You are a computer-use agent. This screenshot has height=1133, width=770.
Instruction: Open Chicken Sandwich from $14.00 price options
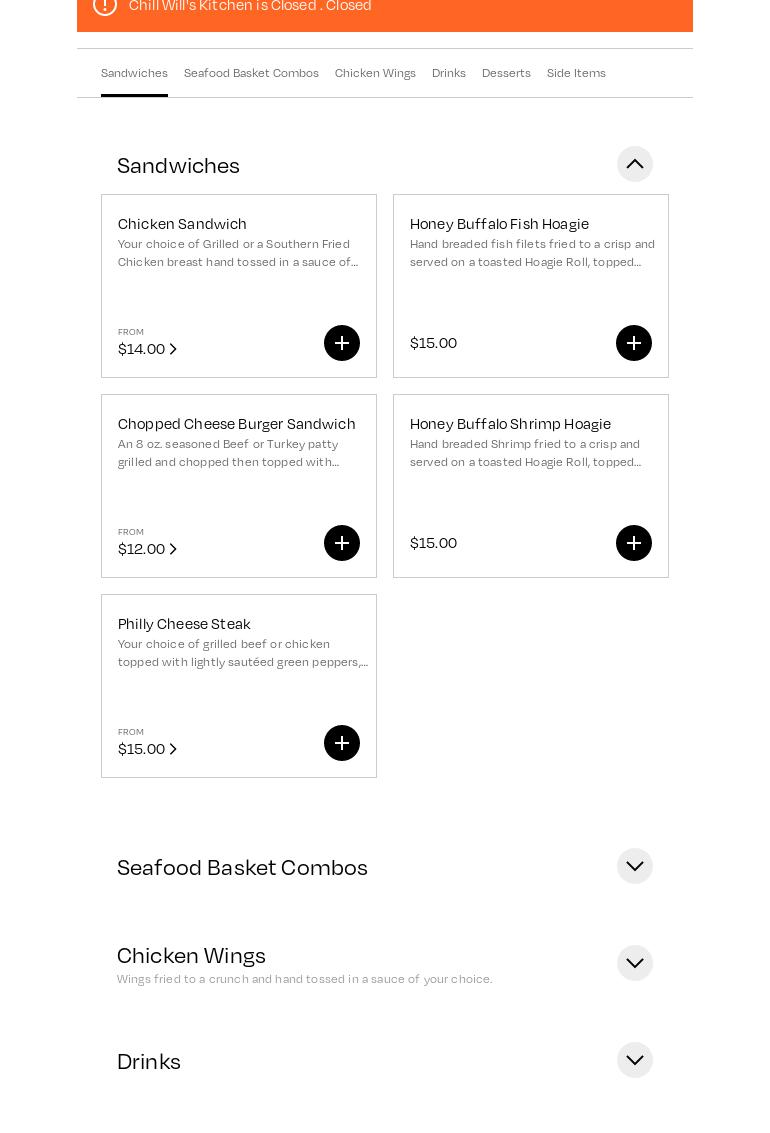pyautogui.click(x=148, y=349)
